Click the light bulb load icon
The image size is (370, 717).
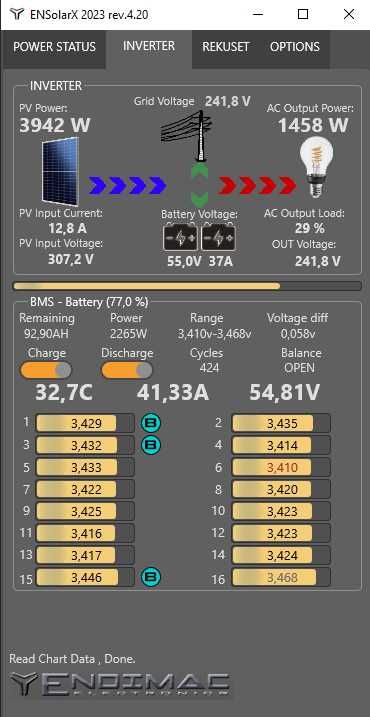click(316, 168)
